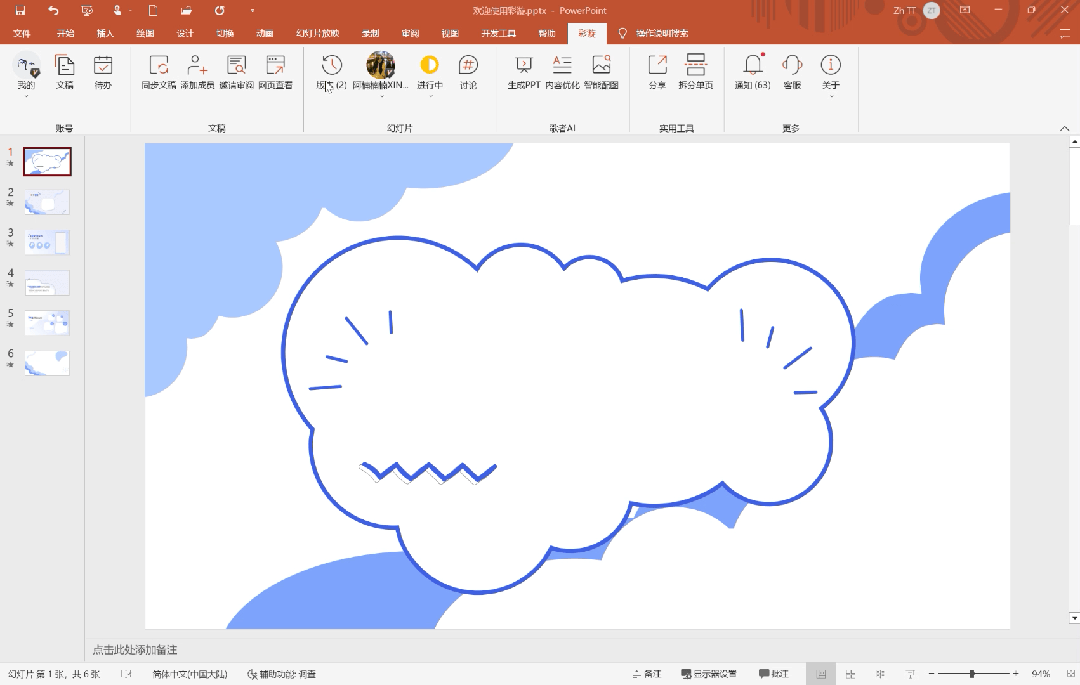Click the 内容优化 icon
This screenshot has width=1080, height=685.
[562, 72]
